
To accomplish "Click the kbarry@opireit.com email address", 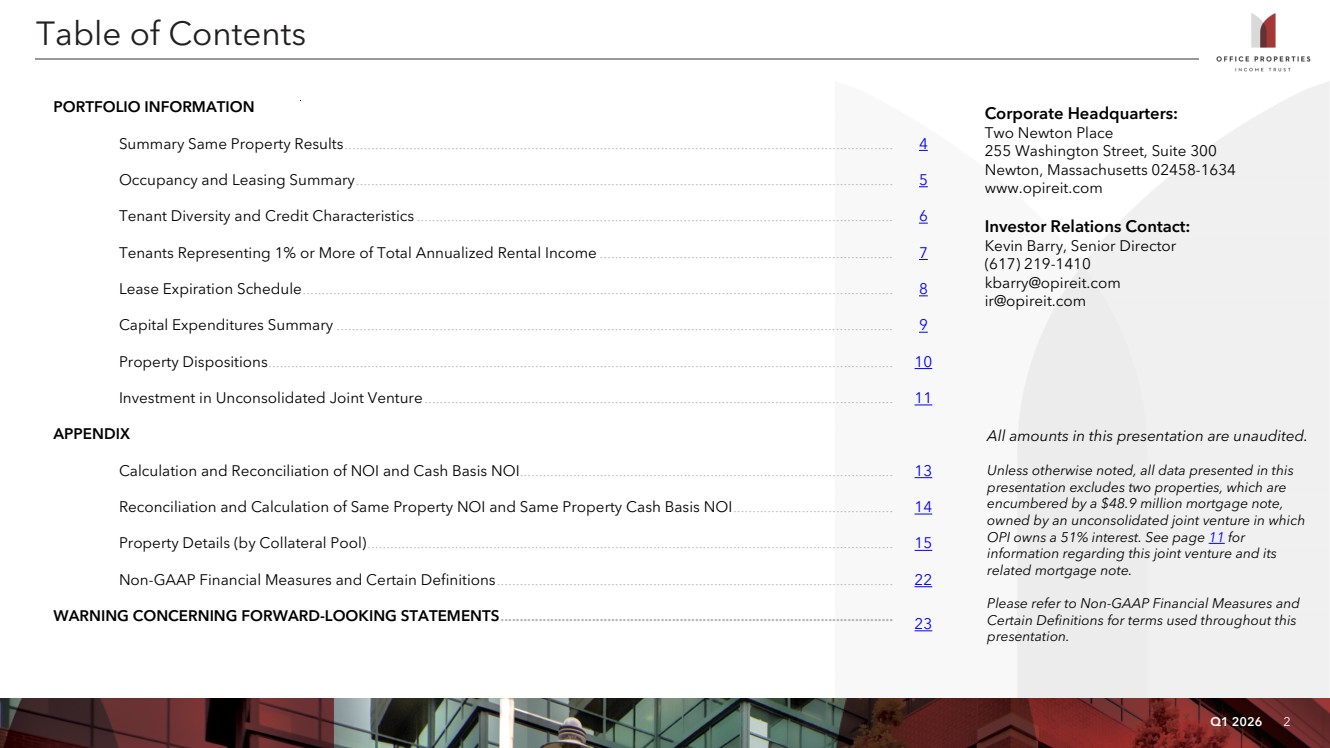I will click(x=1052, y=283).
